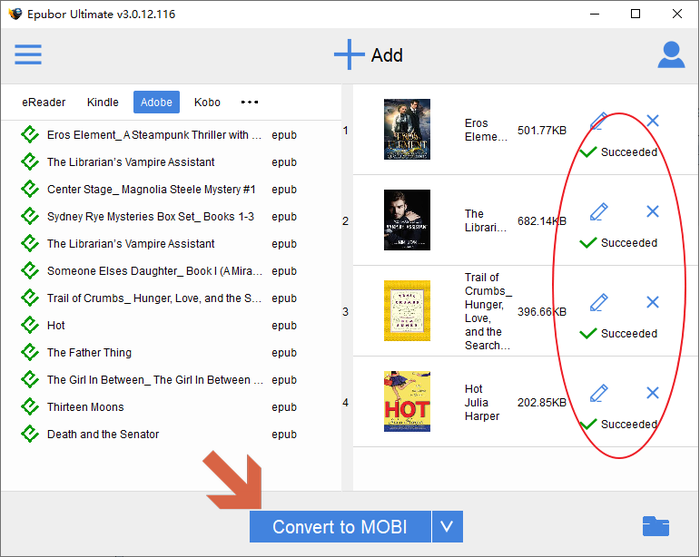
Task: Remove Hot Julia Harper from conversion list
Action: coord(653,393)
